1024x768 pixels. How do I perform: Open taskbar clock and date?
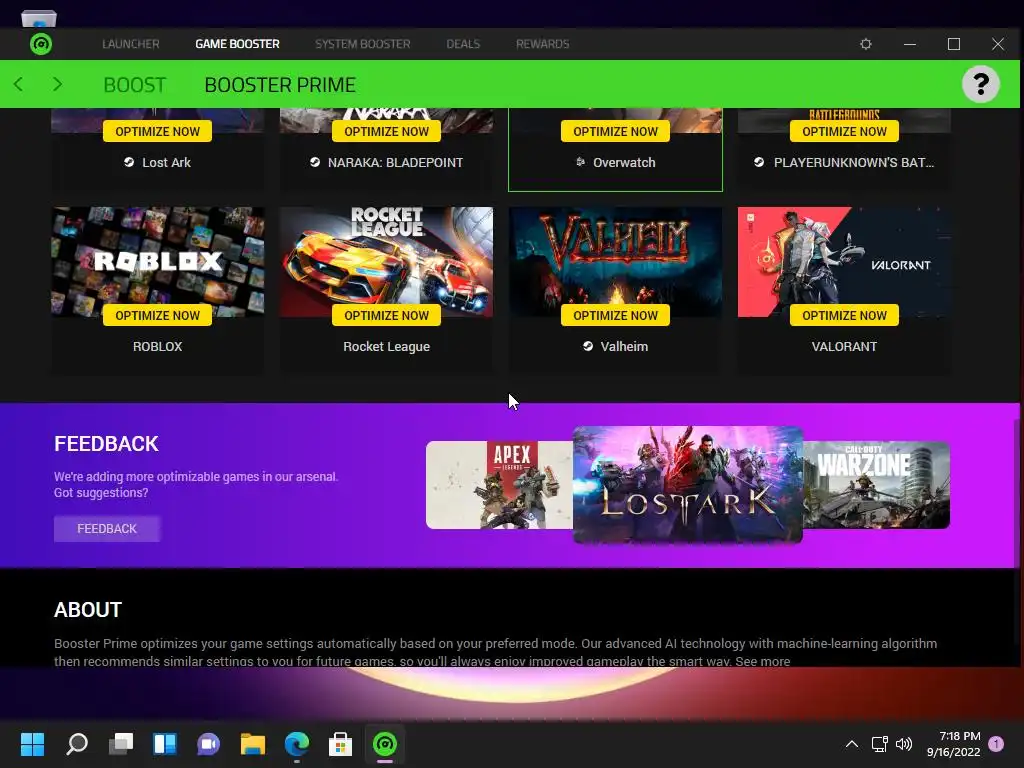pyautogui.click(x=953, y=744)
